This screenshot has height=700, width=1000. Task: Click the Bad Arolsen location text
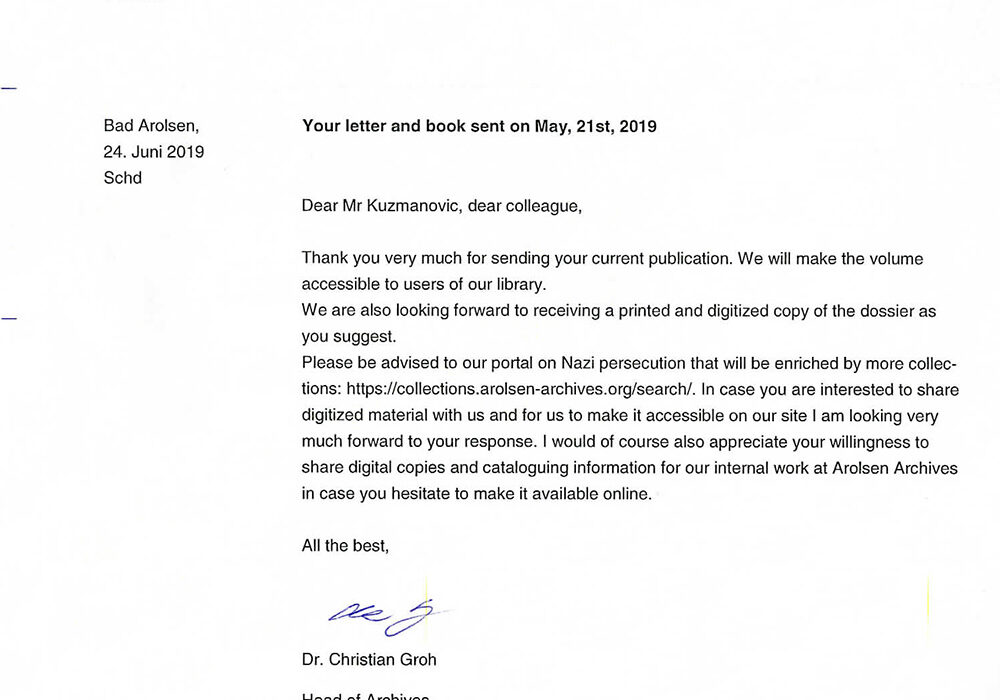point(152,126)
